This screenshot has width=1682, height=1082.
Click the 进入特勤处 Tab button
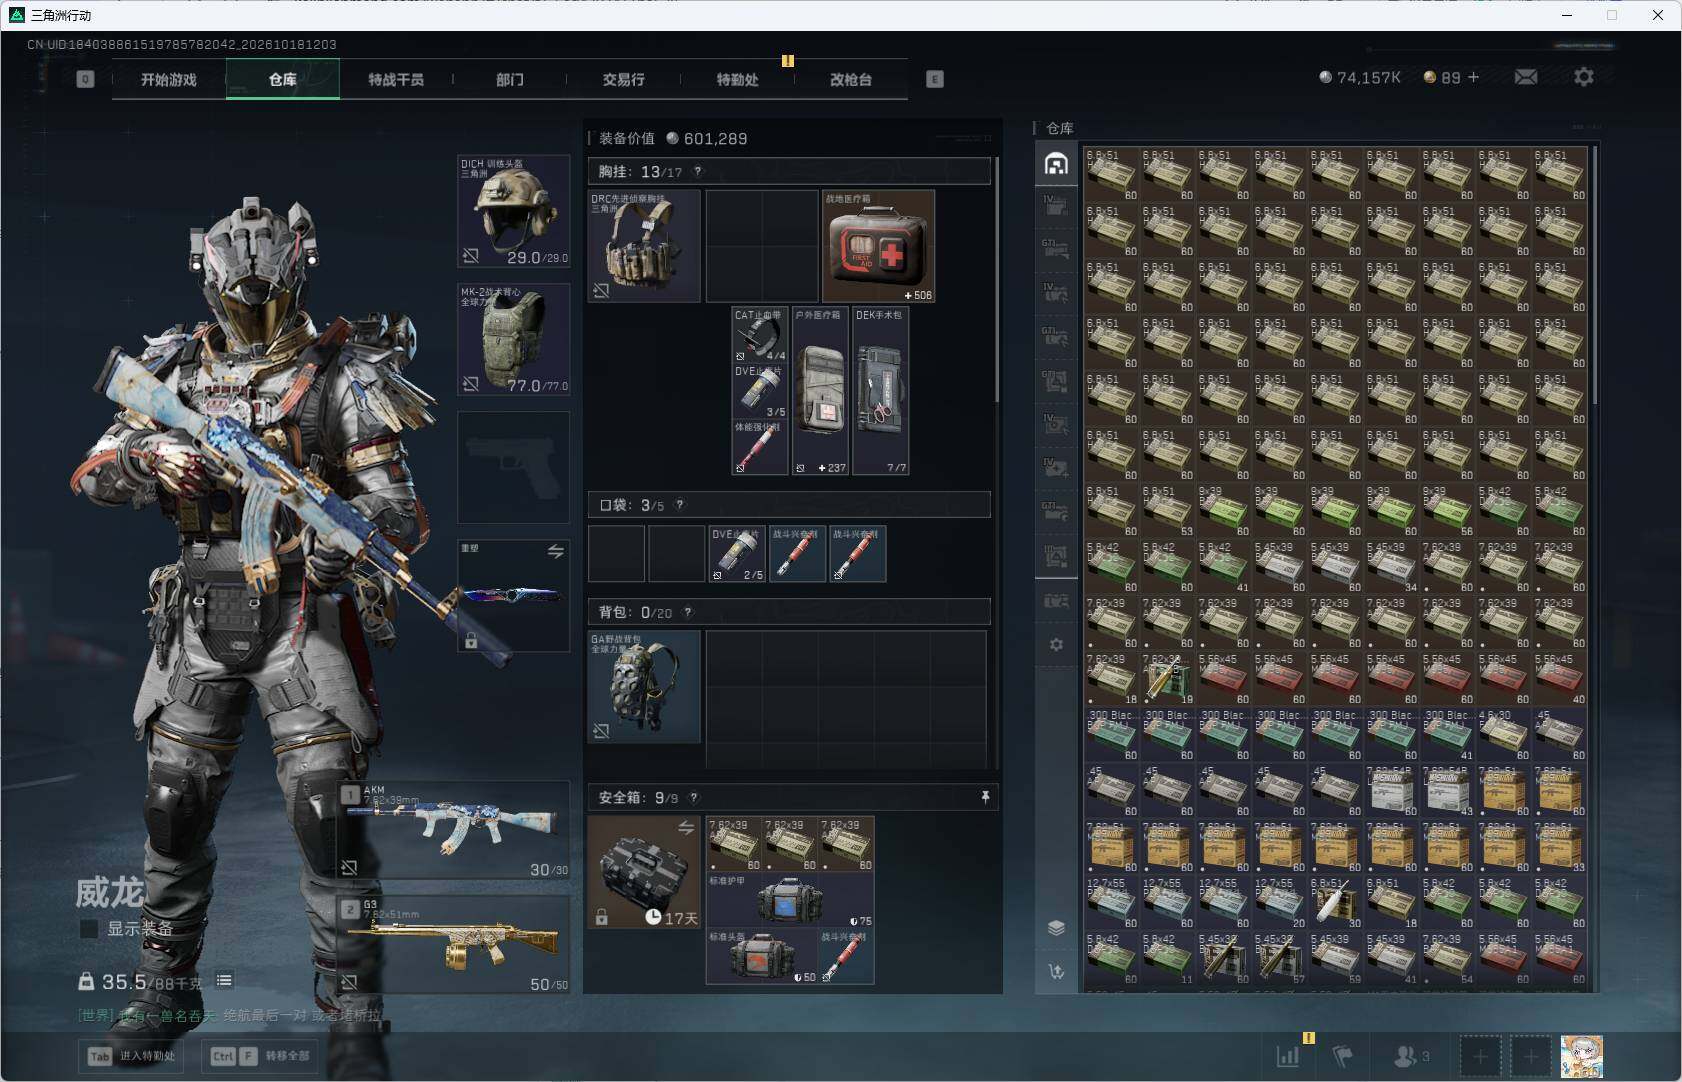tap(133, 1056)
